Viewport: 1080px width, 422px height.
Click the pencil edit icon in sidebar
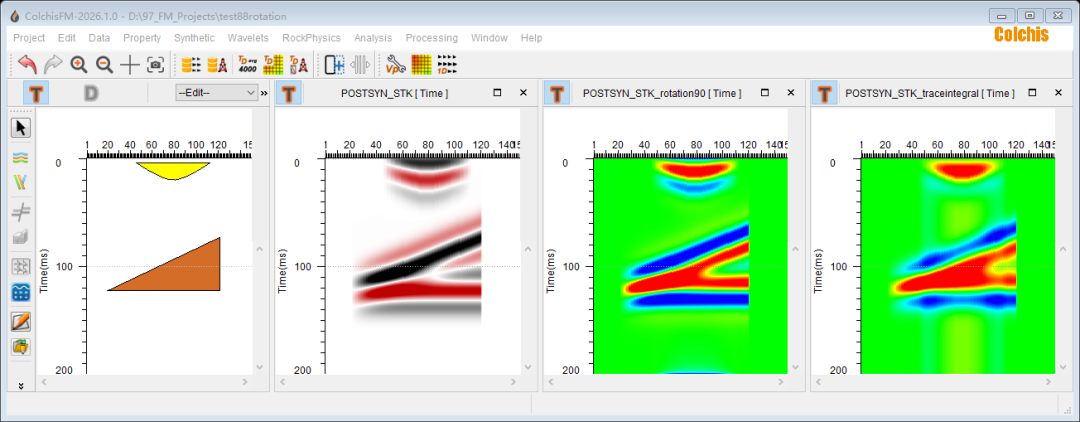pos(21,321)
